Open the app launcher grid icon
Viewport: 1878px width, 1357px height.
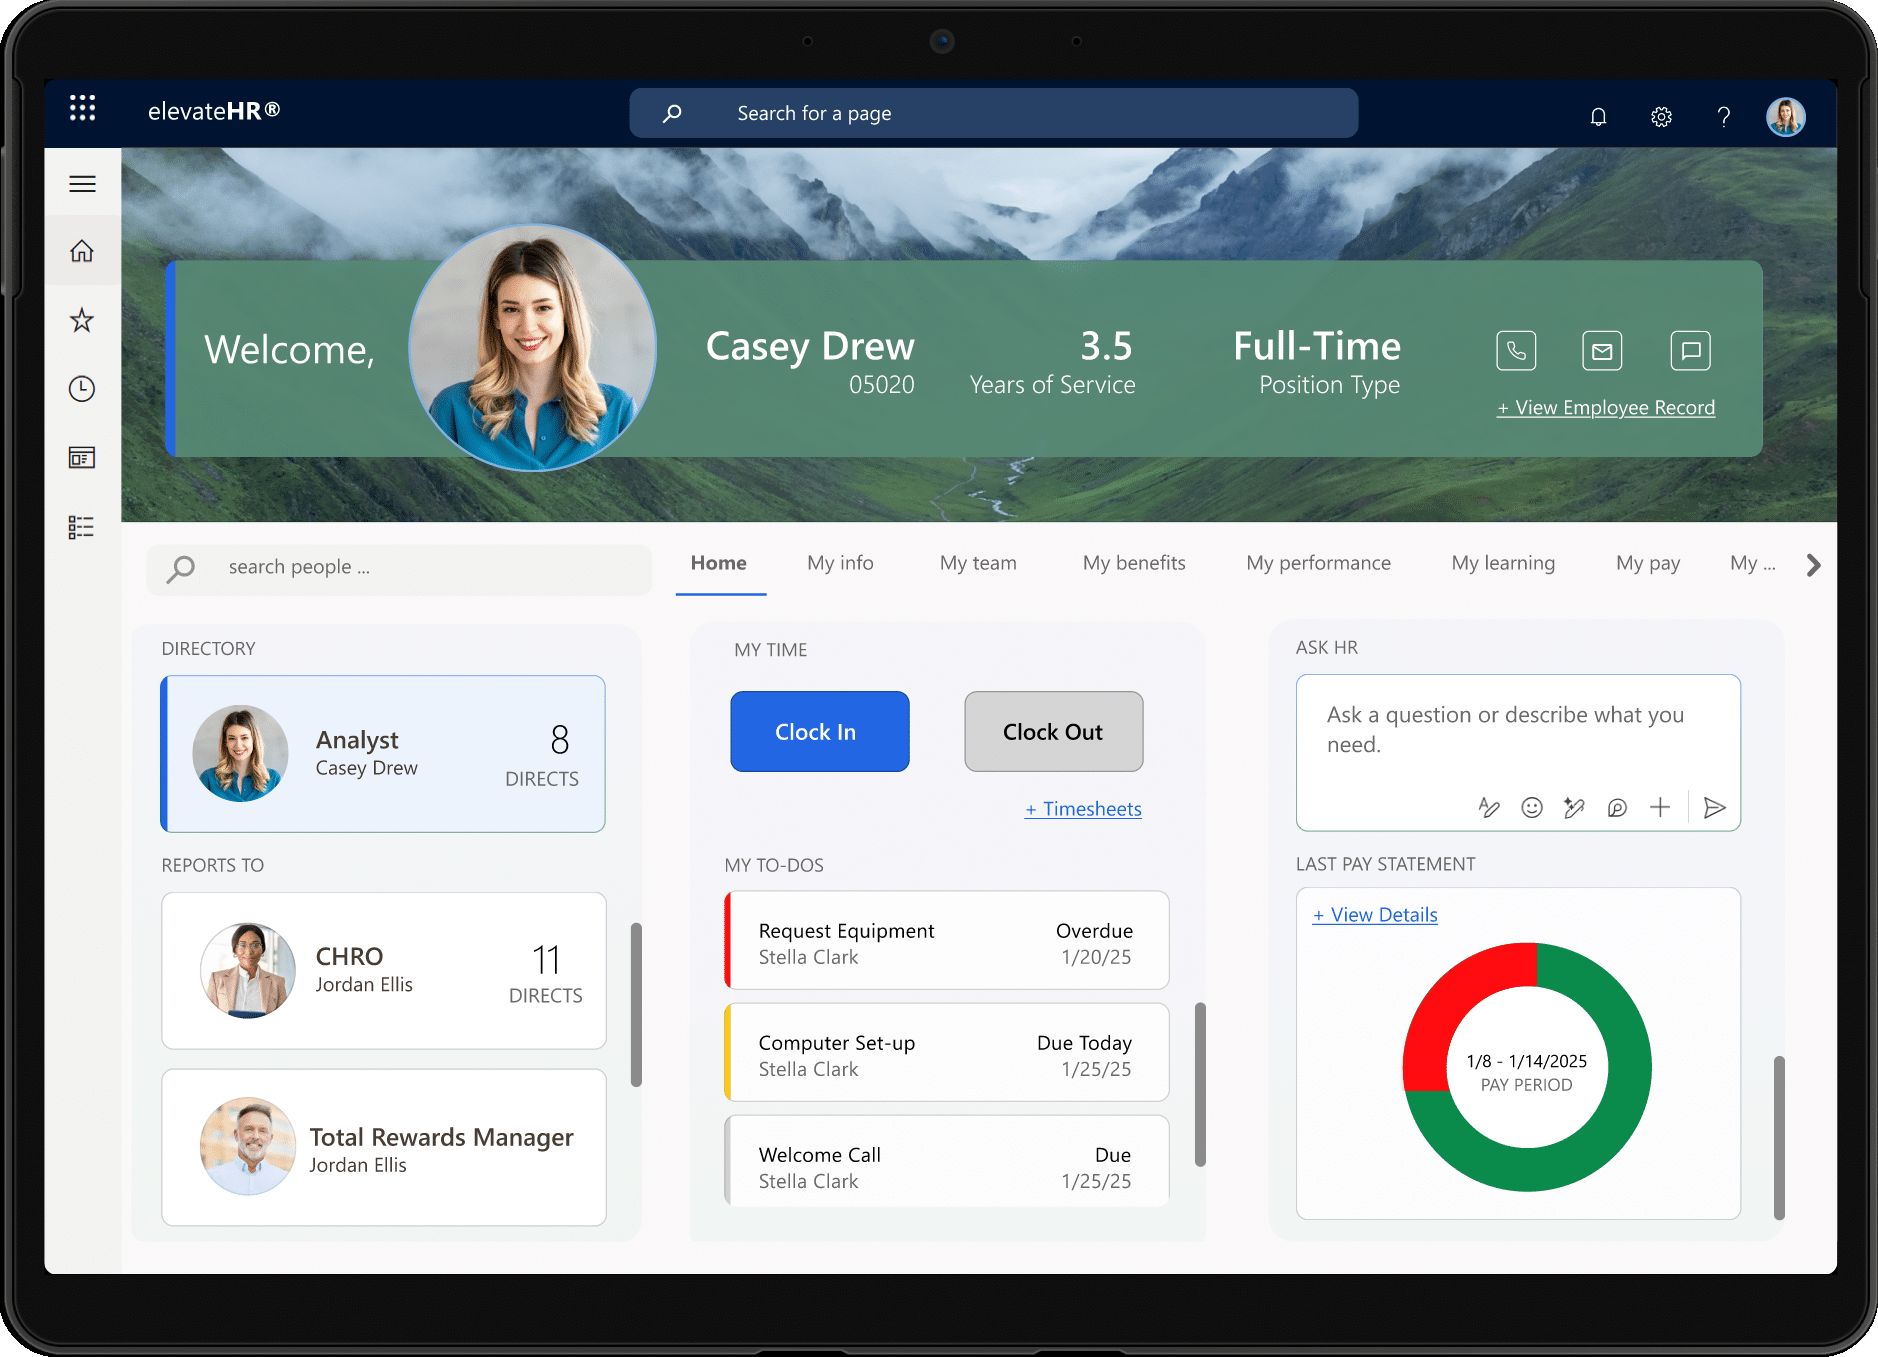[82, 109]
